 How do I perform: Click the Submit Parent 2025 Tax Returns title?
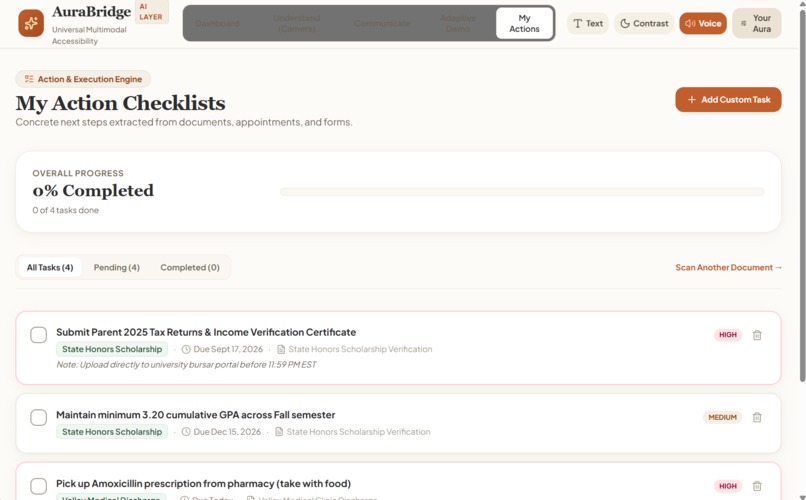(206, 332)
